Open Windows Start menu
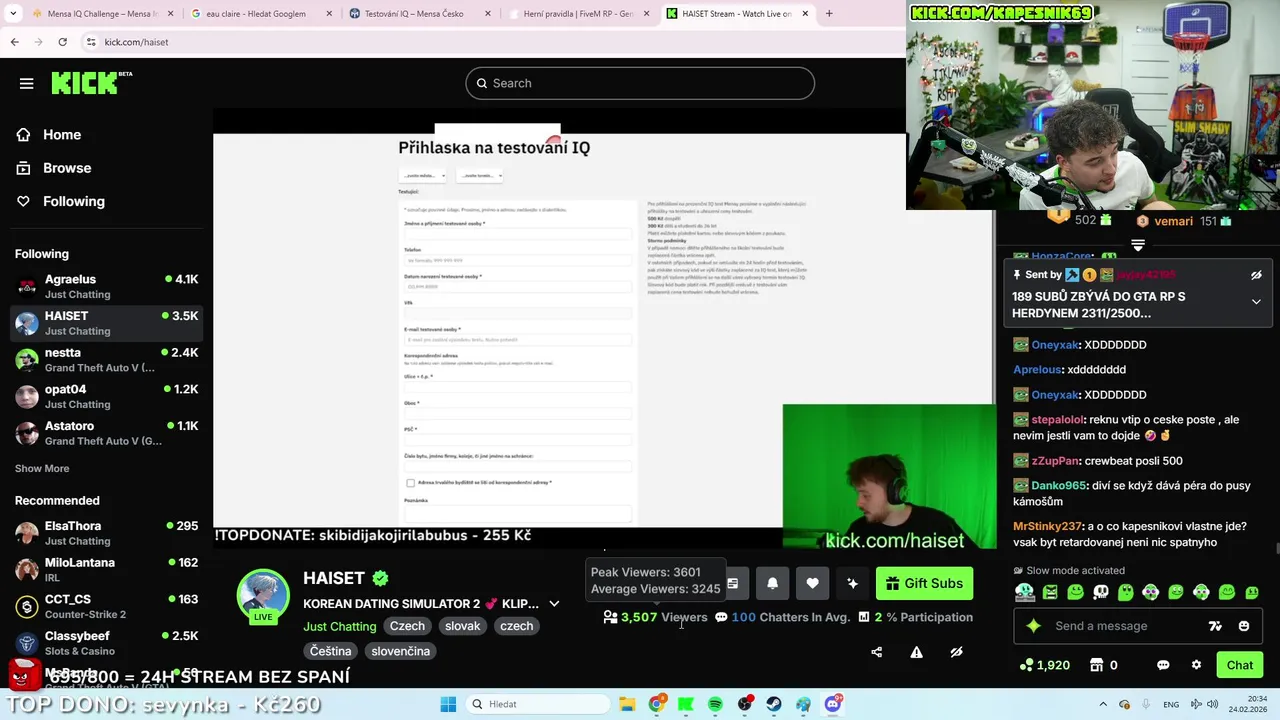 coord(448,704)
